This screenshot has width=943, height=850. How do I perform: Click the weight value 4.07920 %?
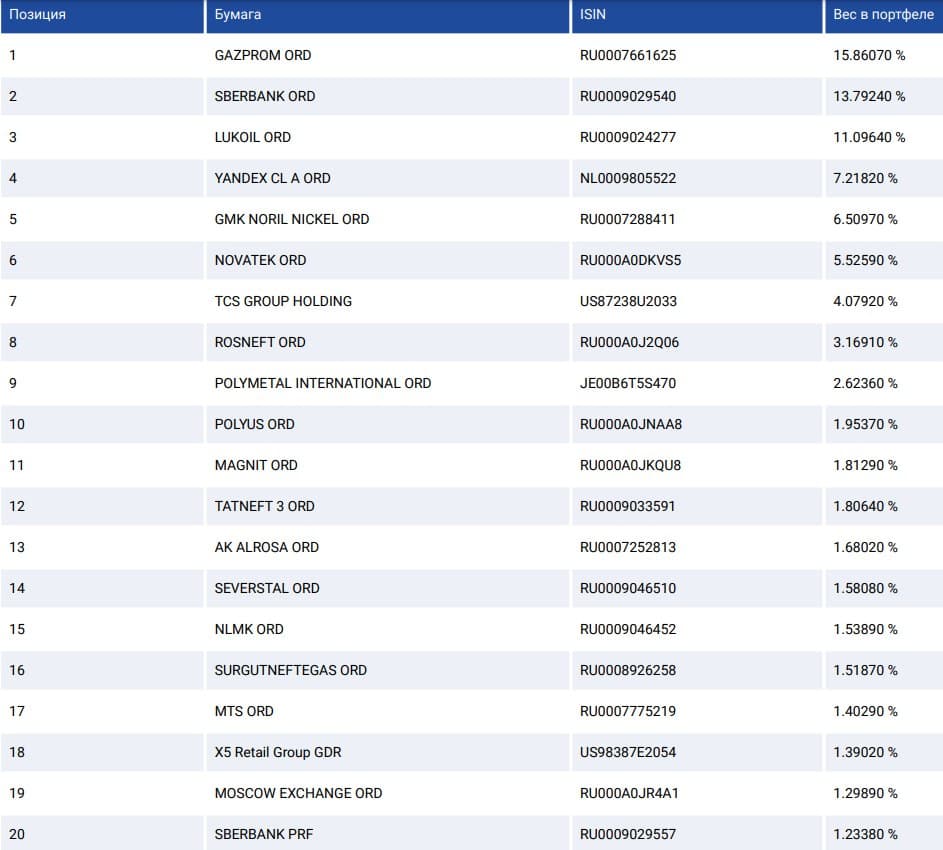click(x=865, y=301)
